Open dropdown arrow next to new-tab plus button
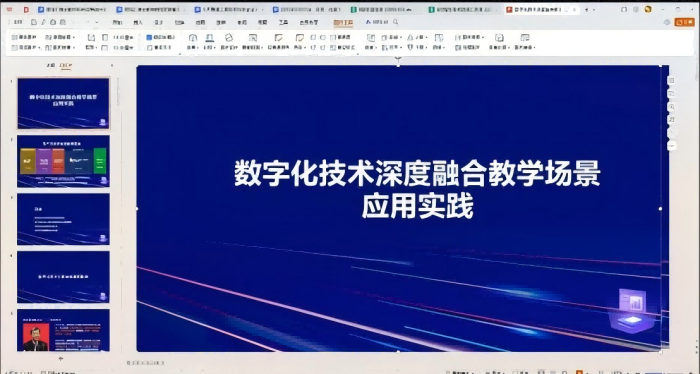The image size is (700, 374). coord(594,10)
